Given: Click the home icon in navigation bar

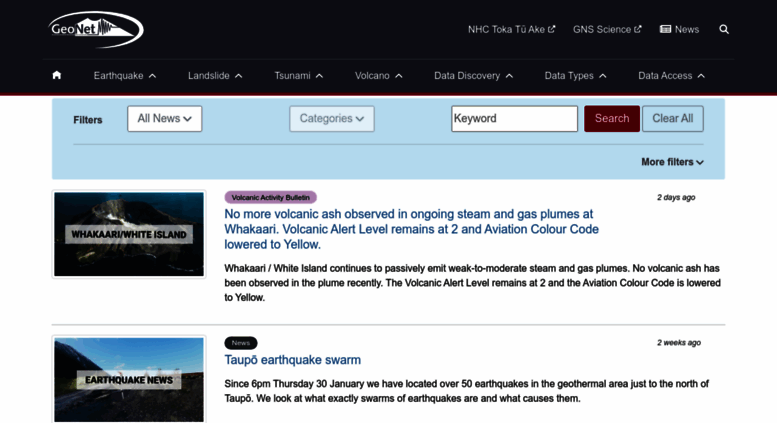Looking at the screenshot, I should pyautogui.click(x=56, y=75).
